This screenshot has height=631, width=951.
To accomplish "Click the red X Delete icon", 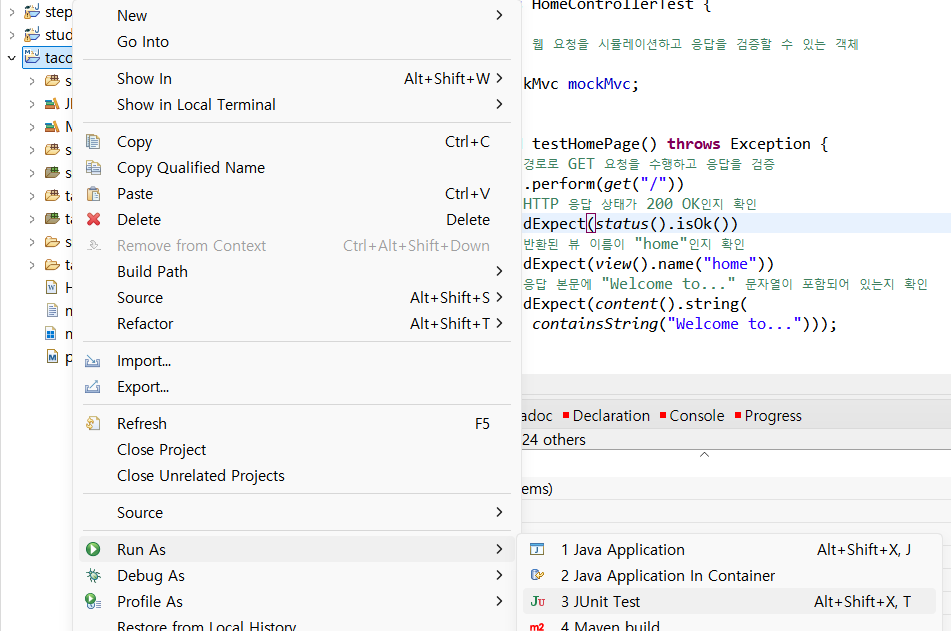I will point(93,219).
